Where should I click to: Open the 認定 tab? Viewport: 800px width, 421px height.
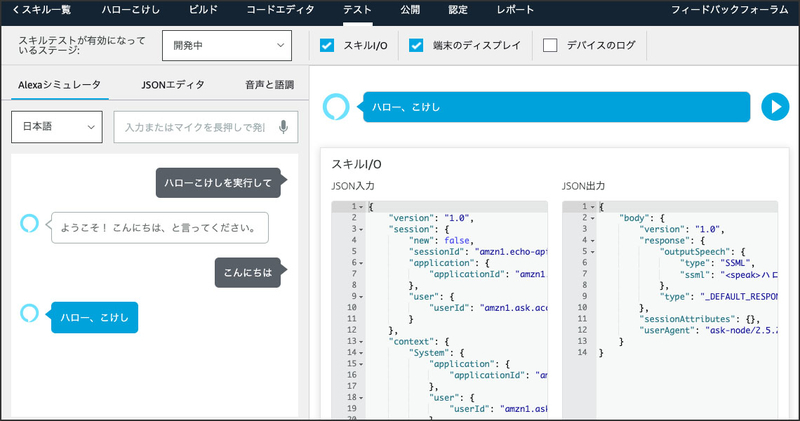click(x=458, y=10)
